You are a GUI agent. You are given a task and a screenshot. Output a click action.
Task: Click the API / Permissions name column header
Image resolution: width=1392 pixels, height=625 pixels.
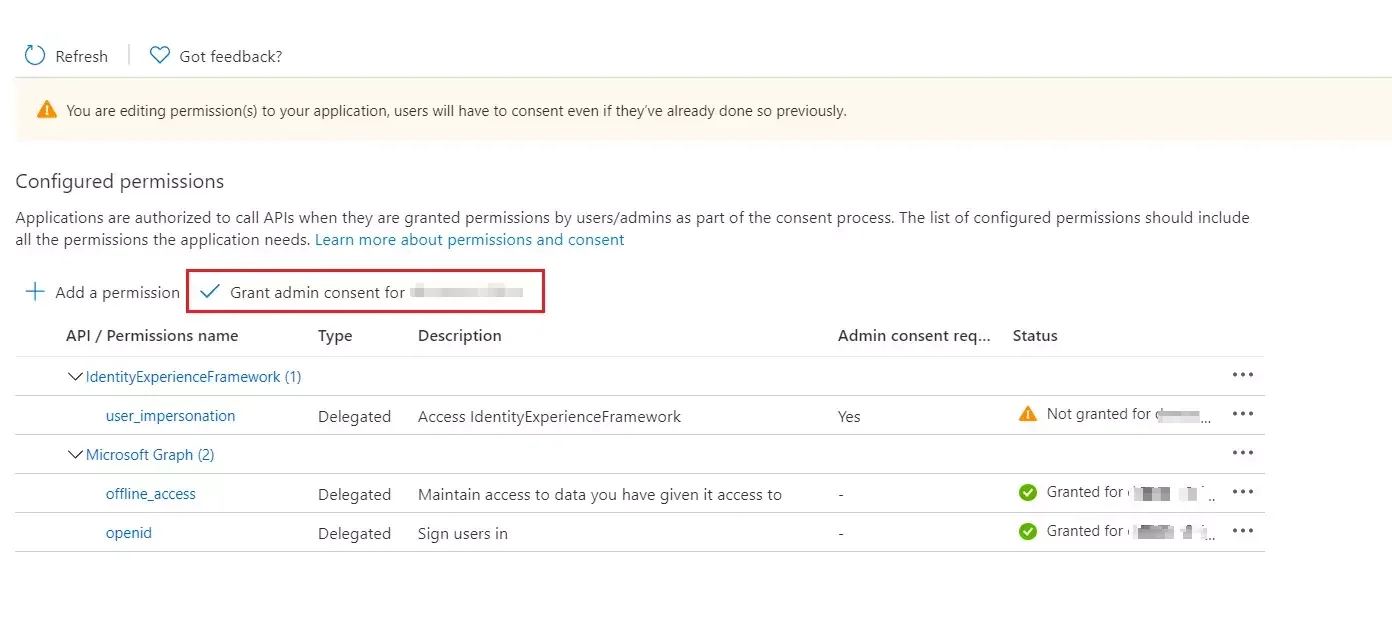click(152, 335)
